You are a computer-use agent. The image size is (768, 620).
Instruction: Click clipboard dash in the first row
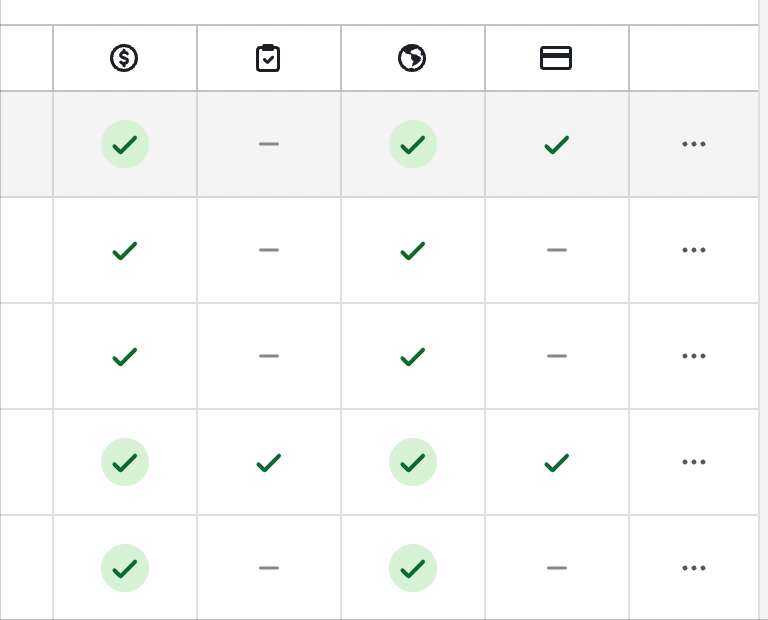click(x=269, y=144)
